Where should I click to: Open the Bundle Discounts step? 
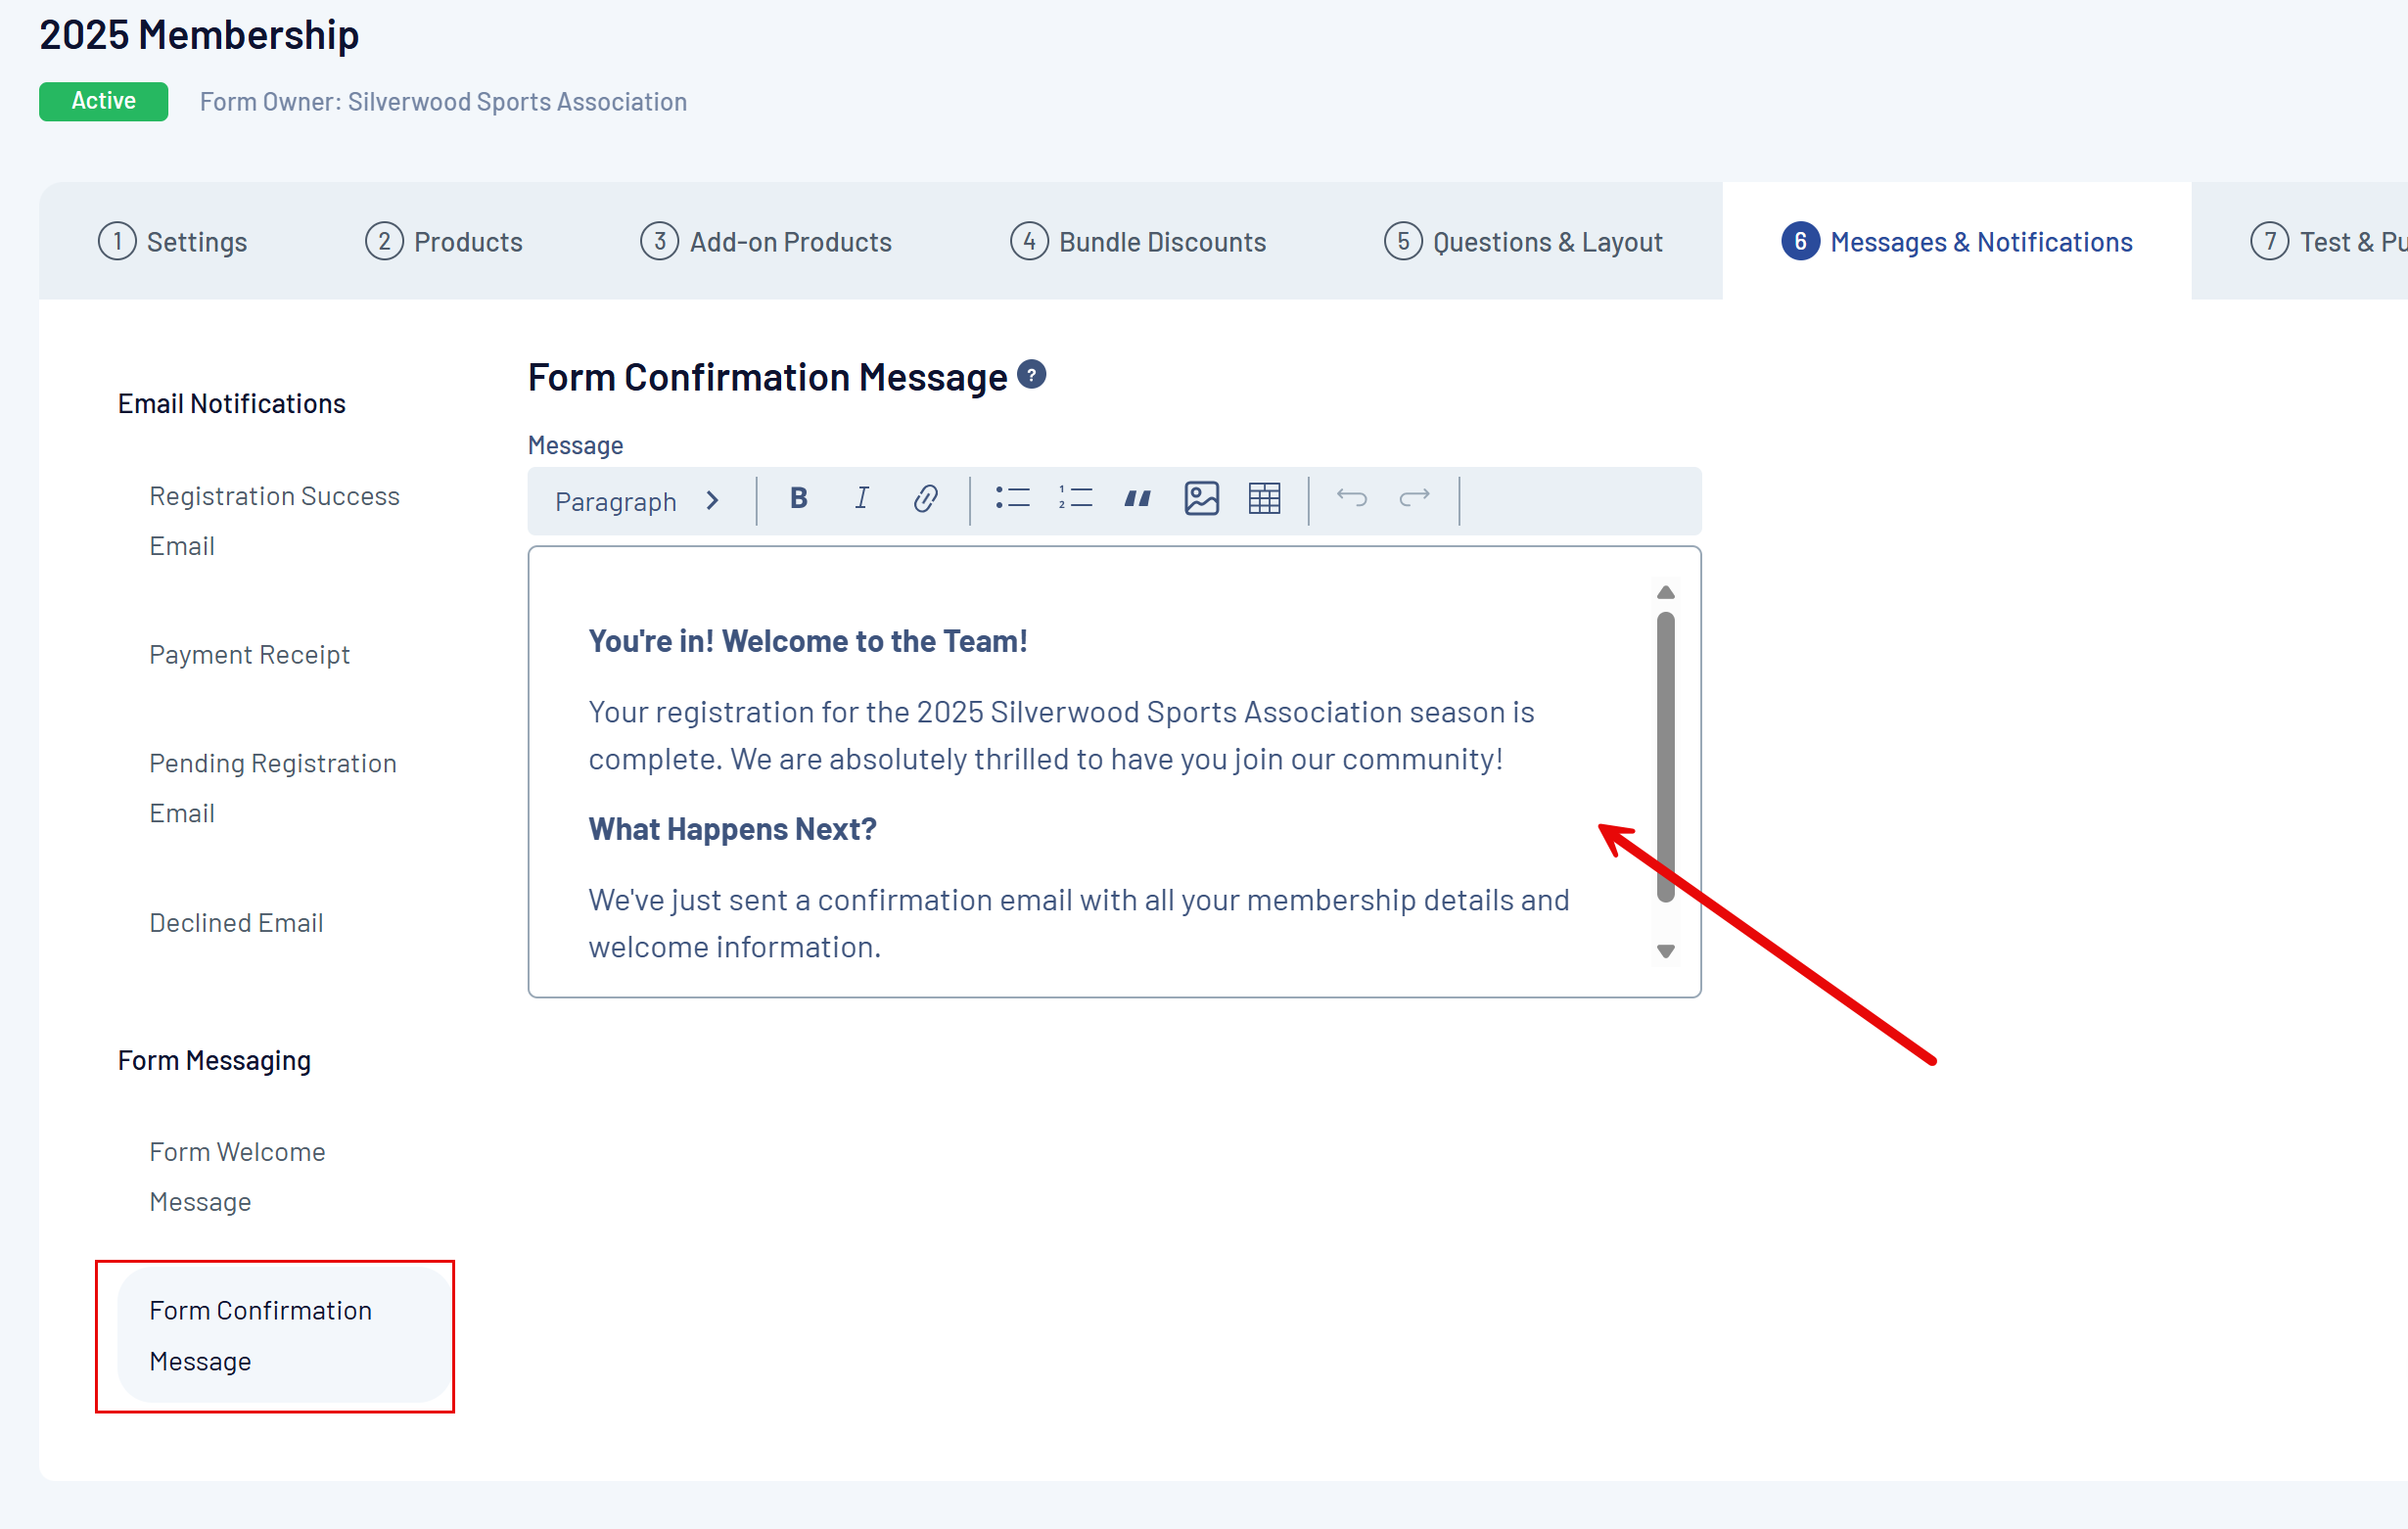(x=1138, y=242)
